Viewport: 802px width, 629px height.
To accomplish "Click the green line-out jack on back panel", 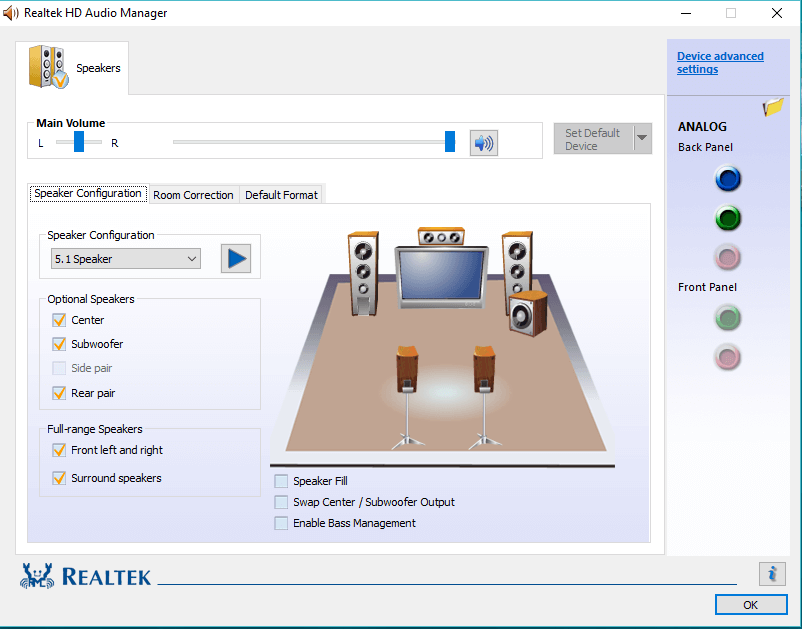I will click(727, 218).
